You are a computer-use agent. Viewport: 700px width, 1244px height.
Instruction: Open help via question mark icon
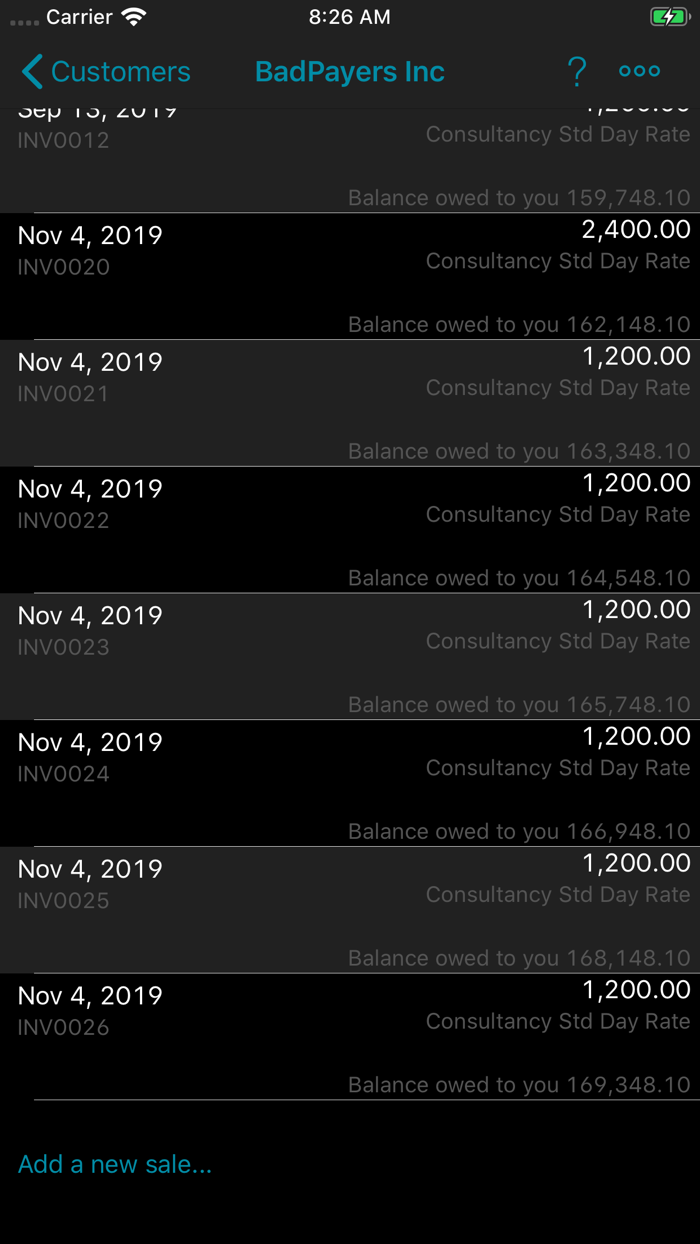coord(576,72)
